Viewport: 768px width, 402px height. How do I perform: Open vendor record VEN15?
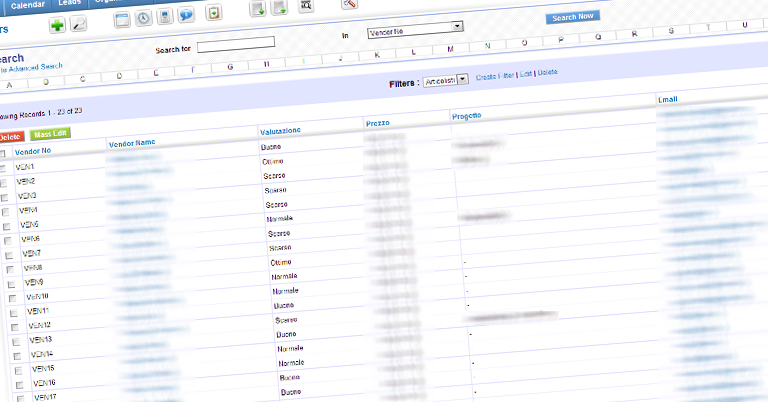tap(43, 368)
